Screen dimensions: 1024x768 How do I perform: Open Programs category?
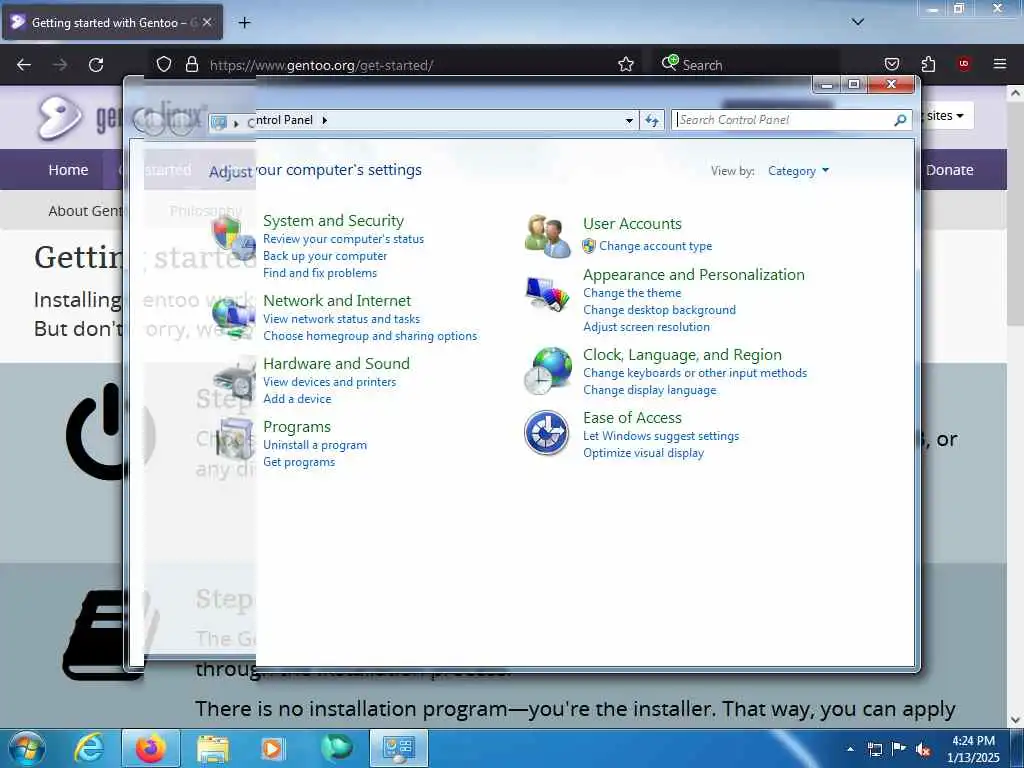[297, 426]
